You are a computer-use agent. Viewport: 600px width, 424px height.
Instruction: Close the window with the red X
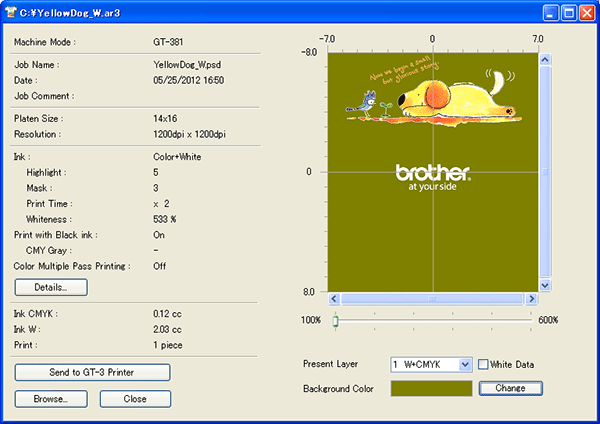click(585, 13)
